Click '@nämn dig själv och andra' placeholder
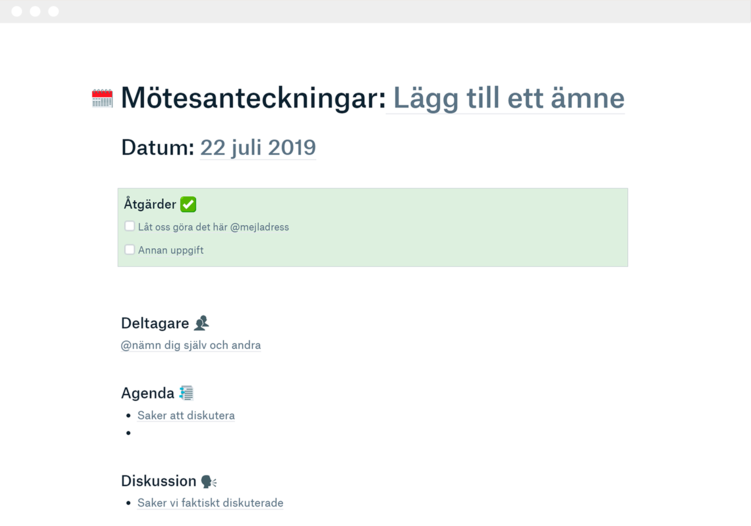Viewport: 751px width, 526px height. coord(191,345)
